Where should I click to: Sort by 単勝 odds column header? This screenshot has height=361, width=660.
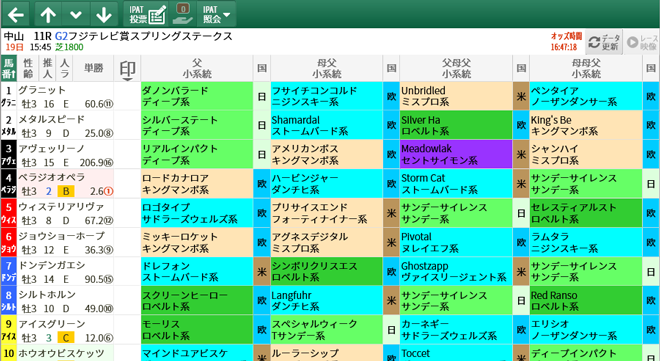click(x=93, y=68)
